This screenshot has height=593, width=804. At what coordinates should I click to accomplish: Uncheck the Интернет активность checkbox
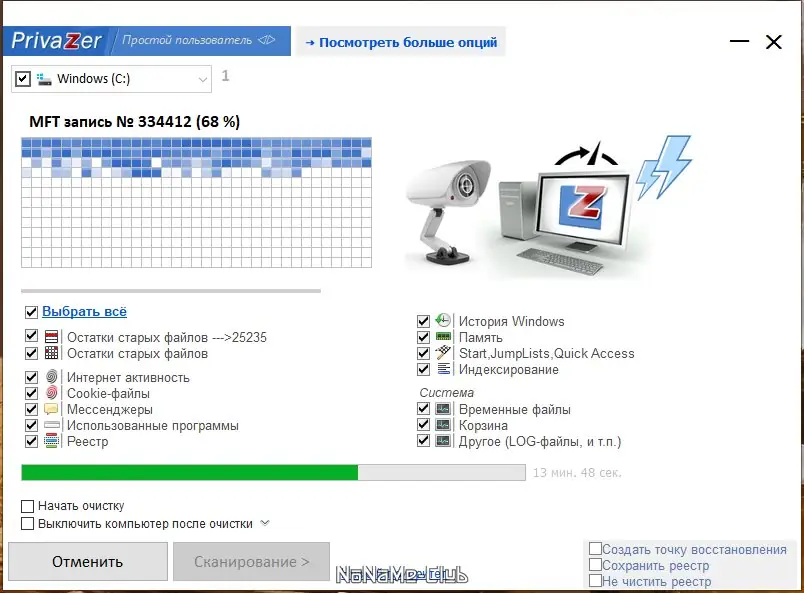31,377
